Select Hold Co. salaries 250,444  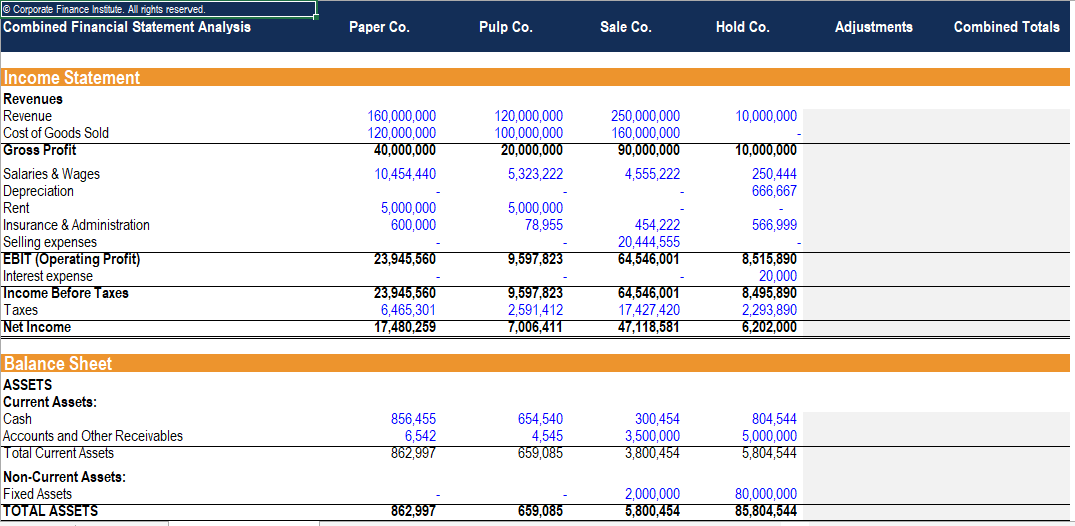click(x=775, y=174)
